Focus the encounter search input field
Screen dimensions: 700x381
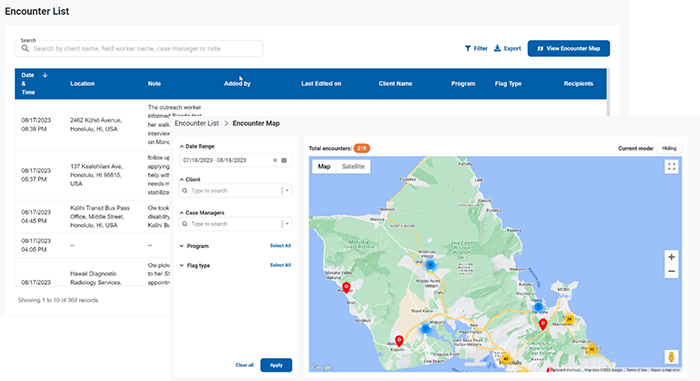[x=139, y=48]
